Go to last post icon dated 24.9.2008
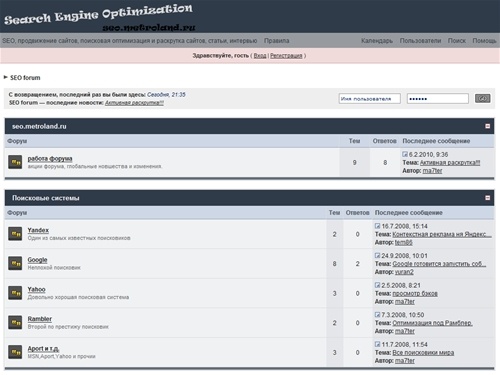This screenshot has width=500, height=375. point(377,255)
